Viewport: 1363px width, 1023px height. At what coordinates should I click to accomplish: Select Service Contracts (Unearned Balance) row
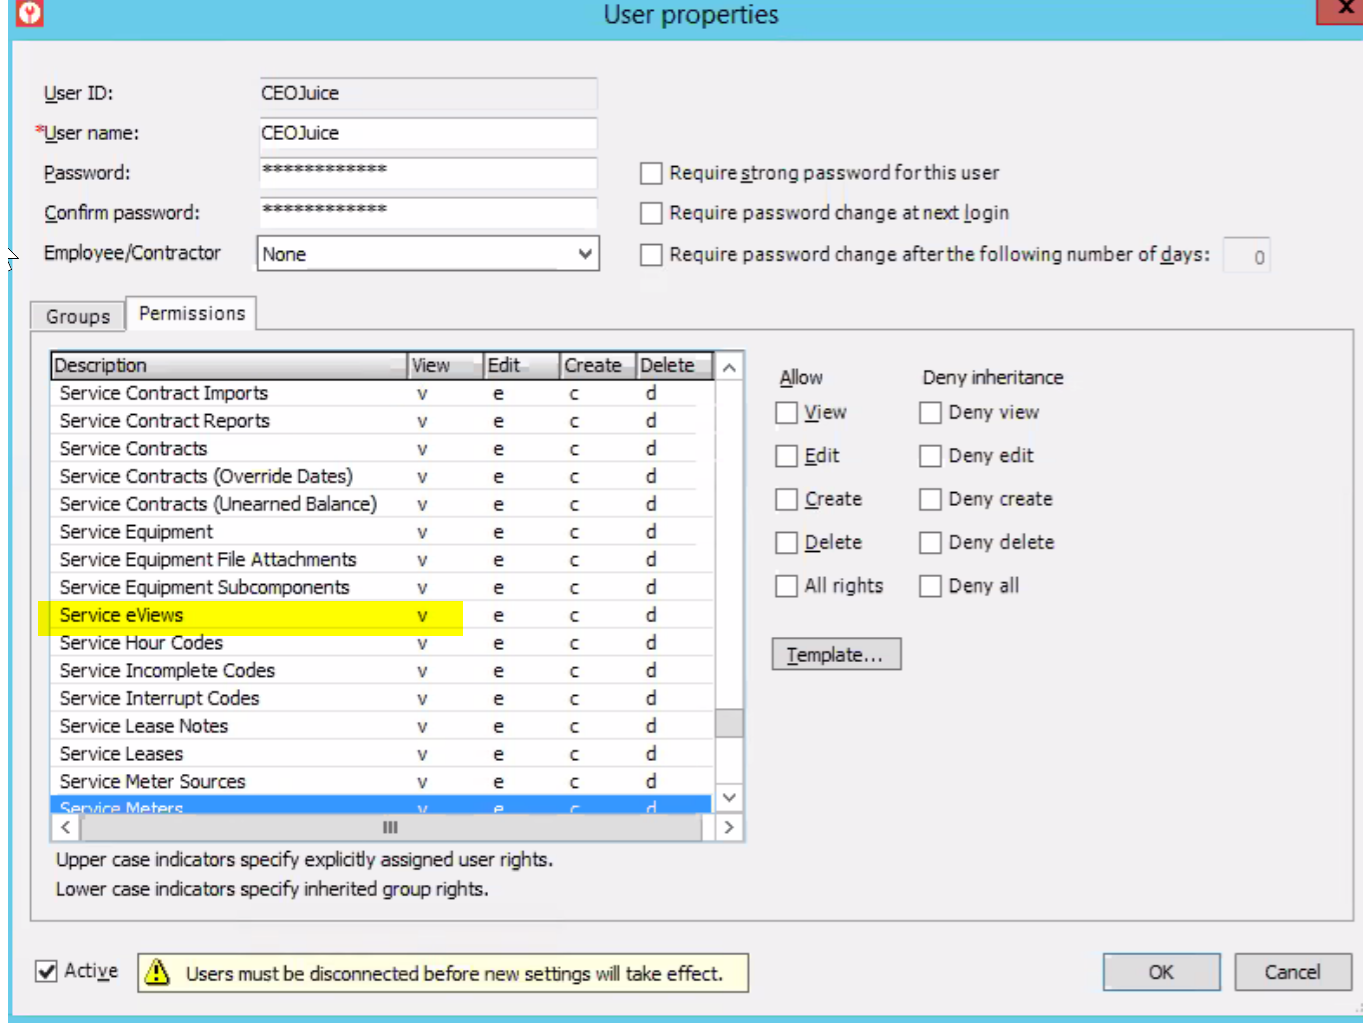pyautogui.click(x=382, y=504)
